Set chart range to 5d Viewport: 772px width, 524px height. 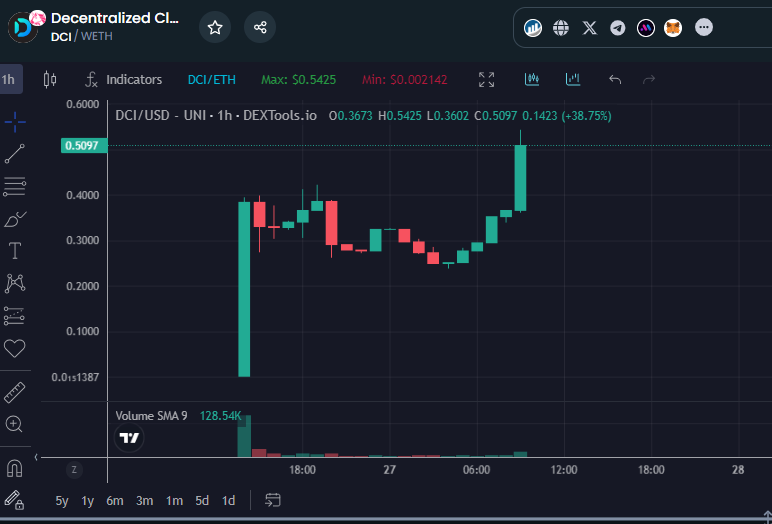coord(202,501)
